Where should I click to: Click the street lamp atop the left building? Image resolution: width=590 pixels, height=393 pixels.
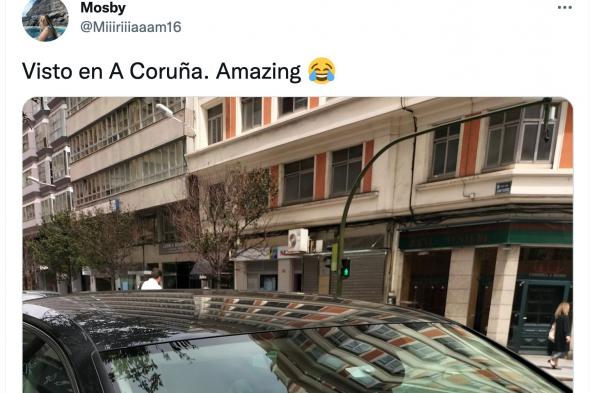click(x=167, y=112)
